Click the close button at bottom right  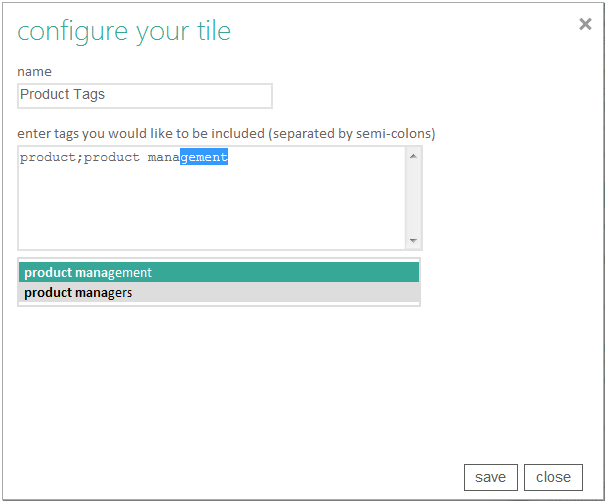coord(553,477)
